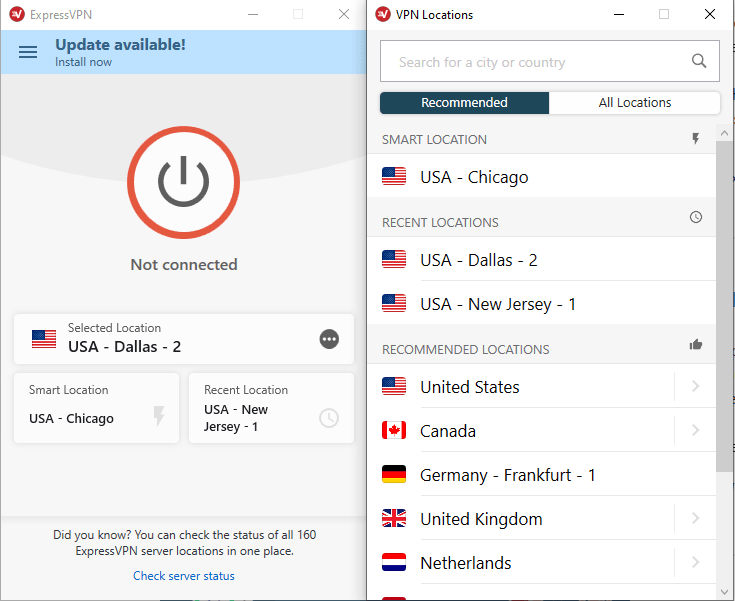Screen dimensions: 735x601
Task: Click the locations list scrollbar thumb
Action: click(725, 306)
